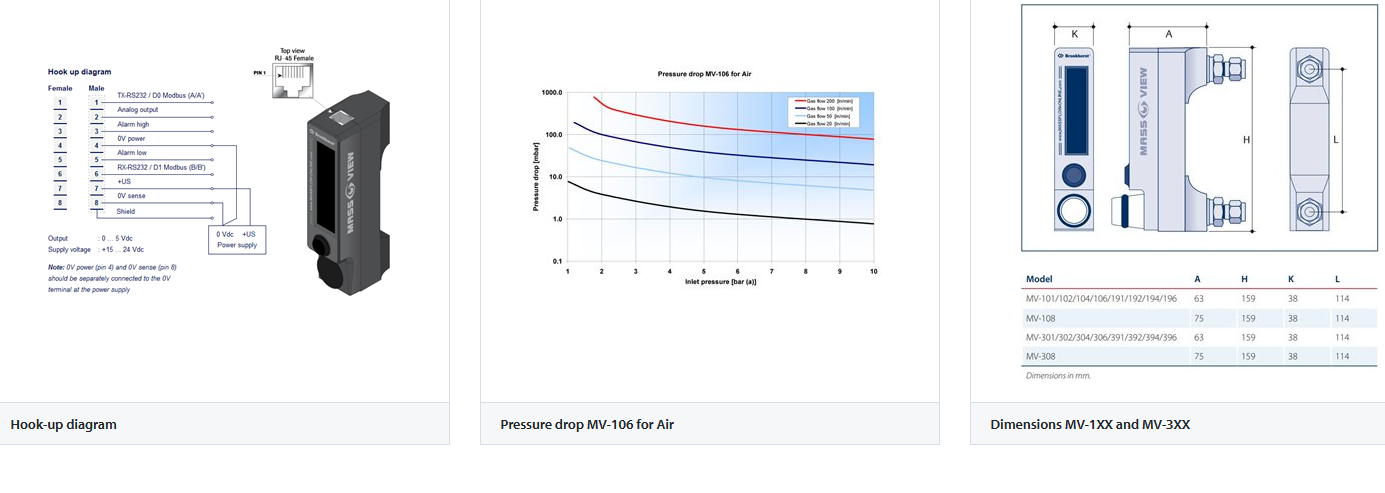This screenshot has height=493, width=1385.
Task: Click the Inlet pressure axis label
Action: click(x=720, y=282)
